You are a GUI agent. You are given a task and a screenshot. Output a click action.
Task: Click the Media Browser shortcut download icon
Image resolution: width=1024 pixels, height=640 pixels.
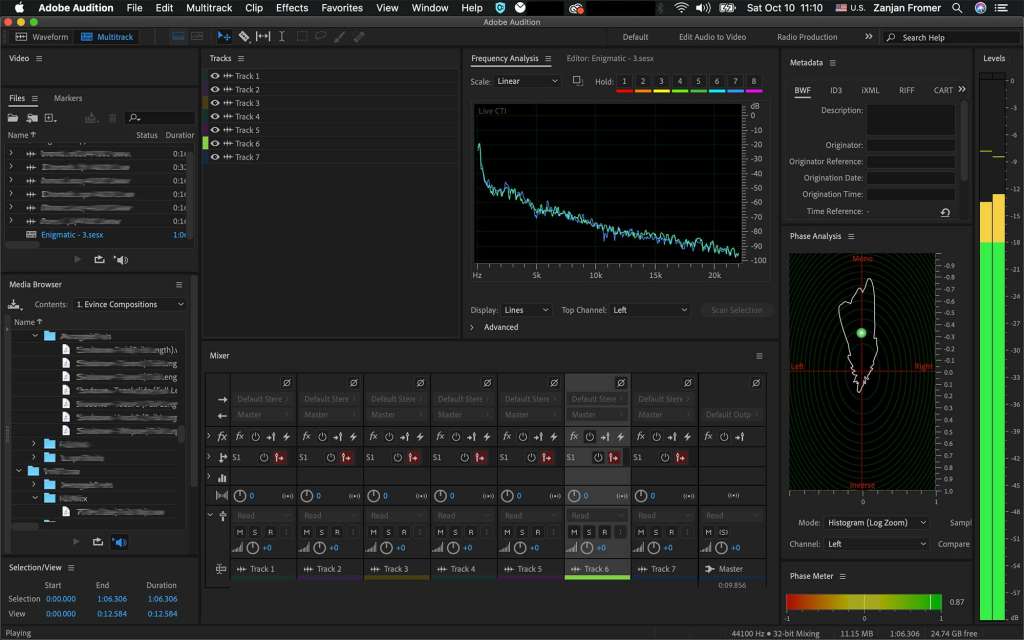pos(14,304)
